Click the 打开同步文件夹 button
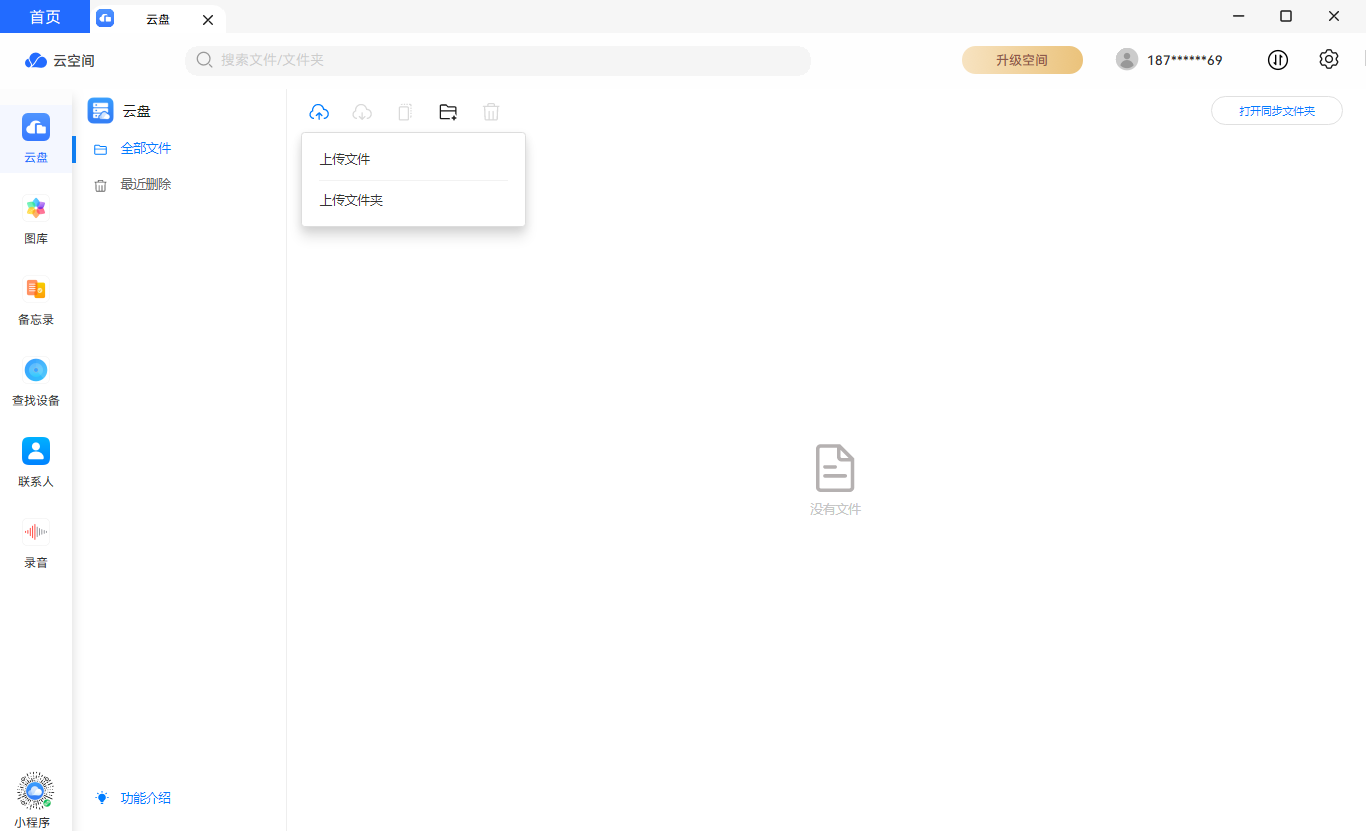The image size is (1366, 833). click(1277, 111)
